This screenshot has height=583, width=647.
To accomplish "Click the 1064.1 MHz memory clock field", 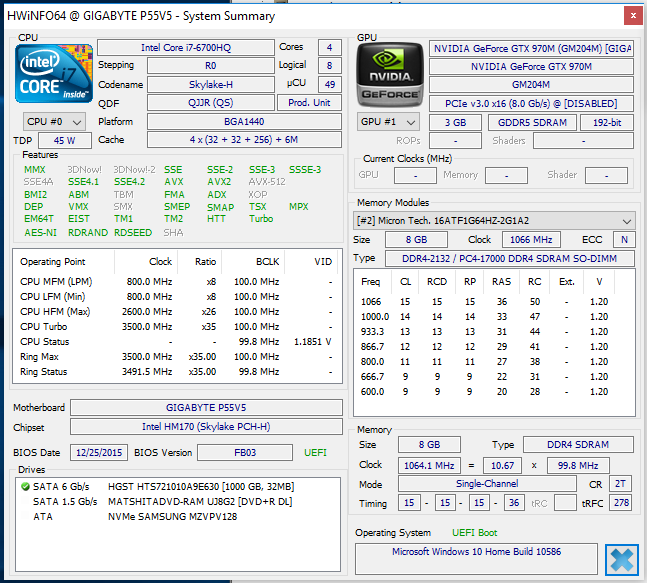I will point(429,465).
